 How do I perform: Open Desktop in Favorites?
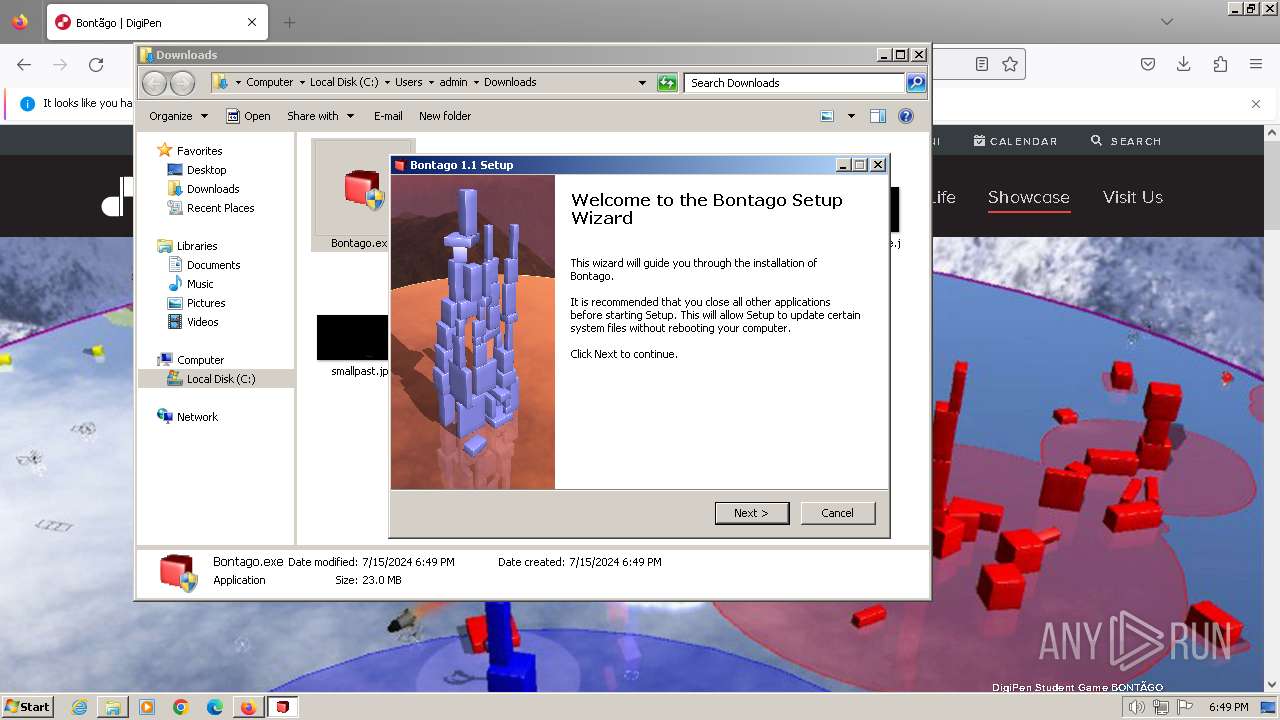[206, 170]
